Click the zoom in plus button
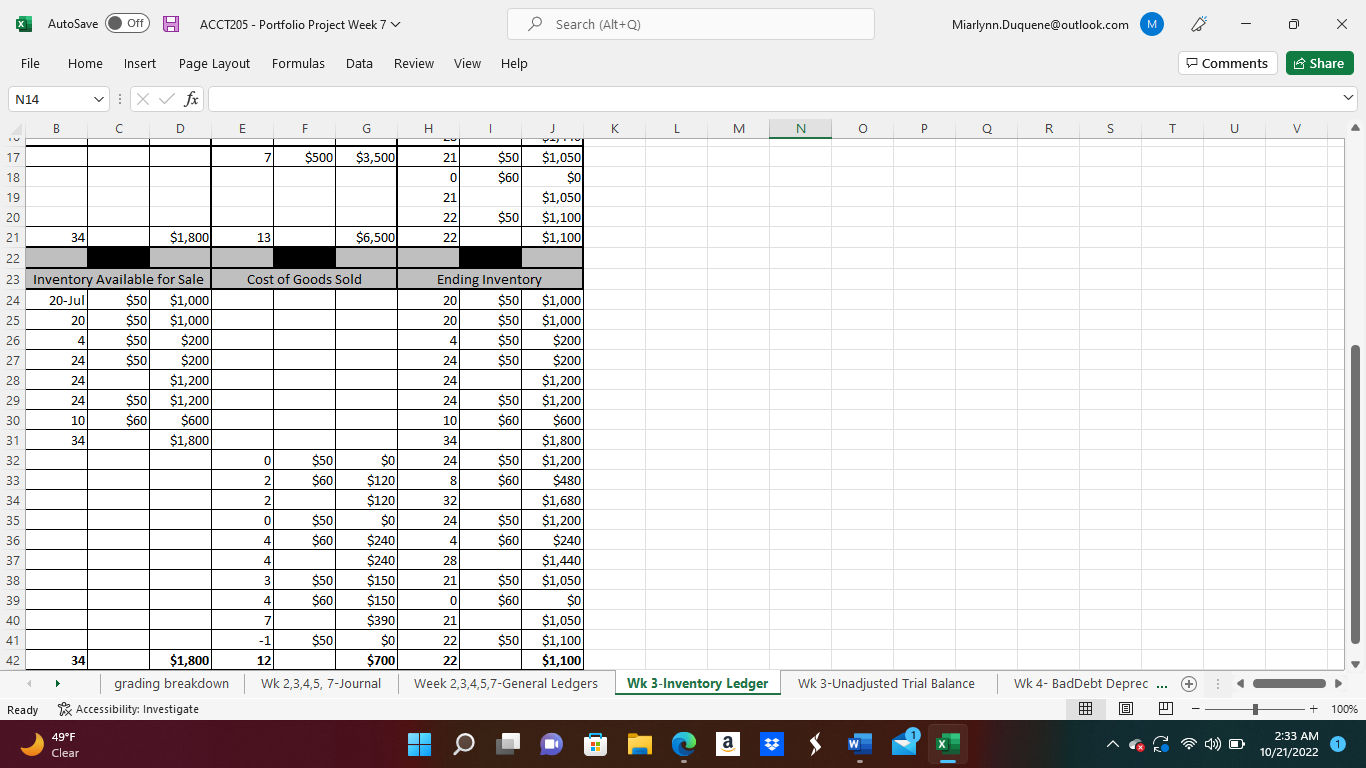1366x768 pixels. click(1314, 709)
